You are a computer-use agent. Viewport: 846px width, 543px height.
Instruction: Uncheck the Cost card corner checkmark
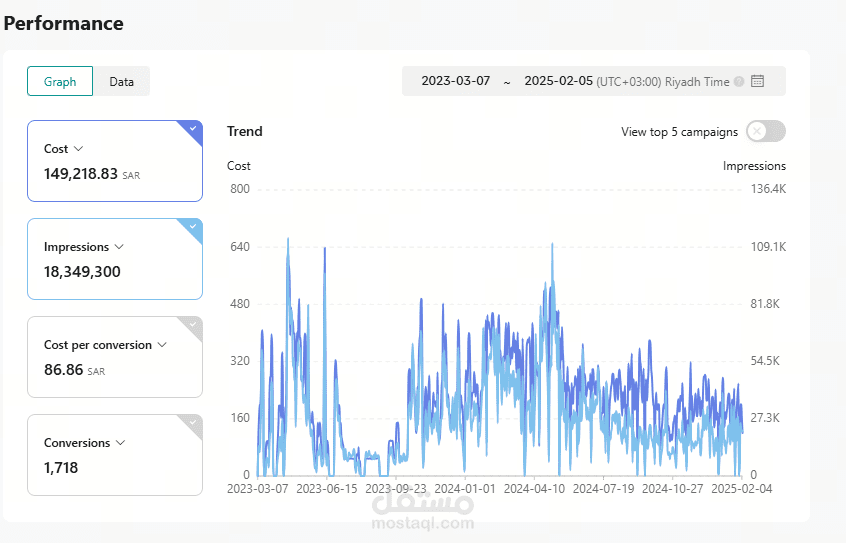coord(193,128)
